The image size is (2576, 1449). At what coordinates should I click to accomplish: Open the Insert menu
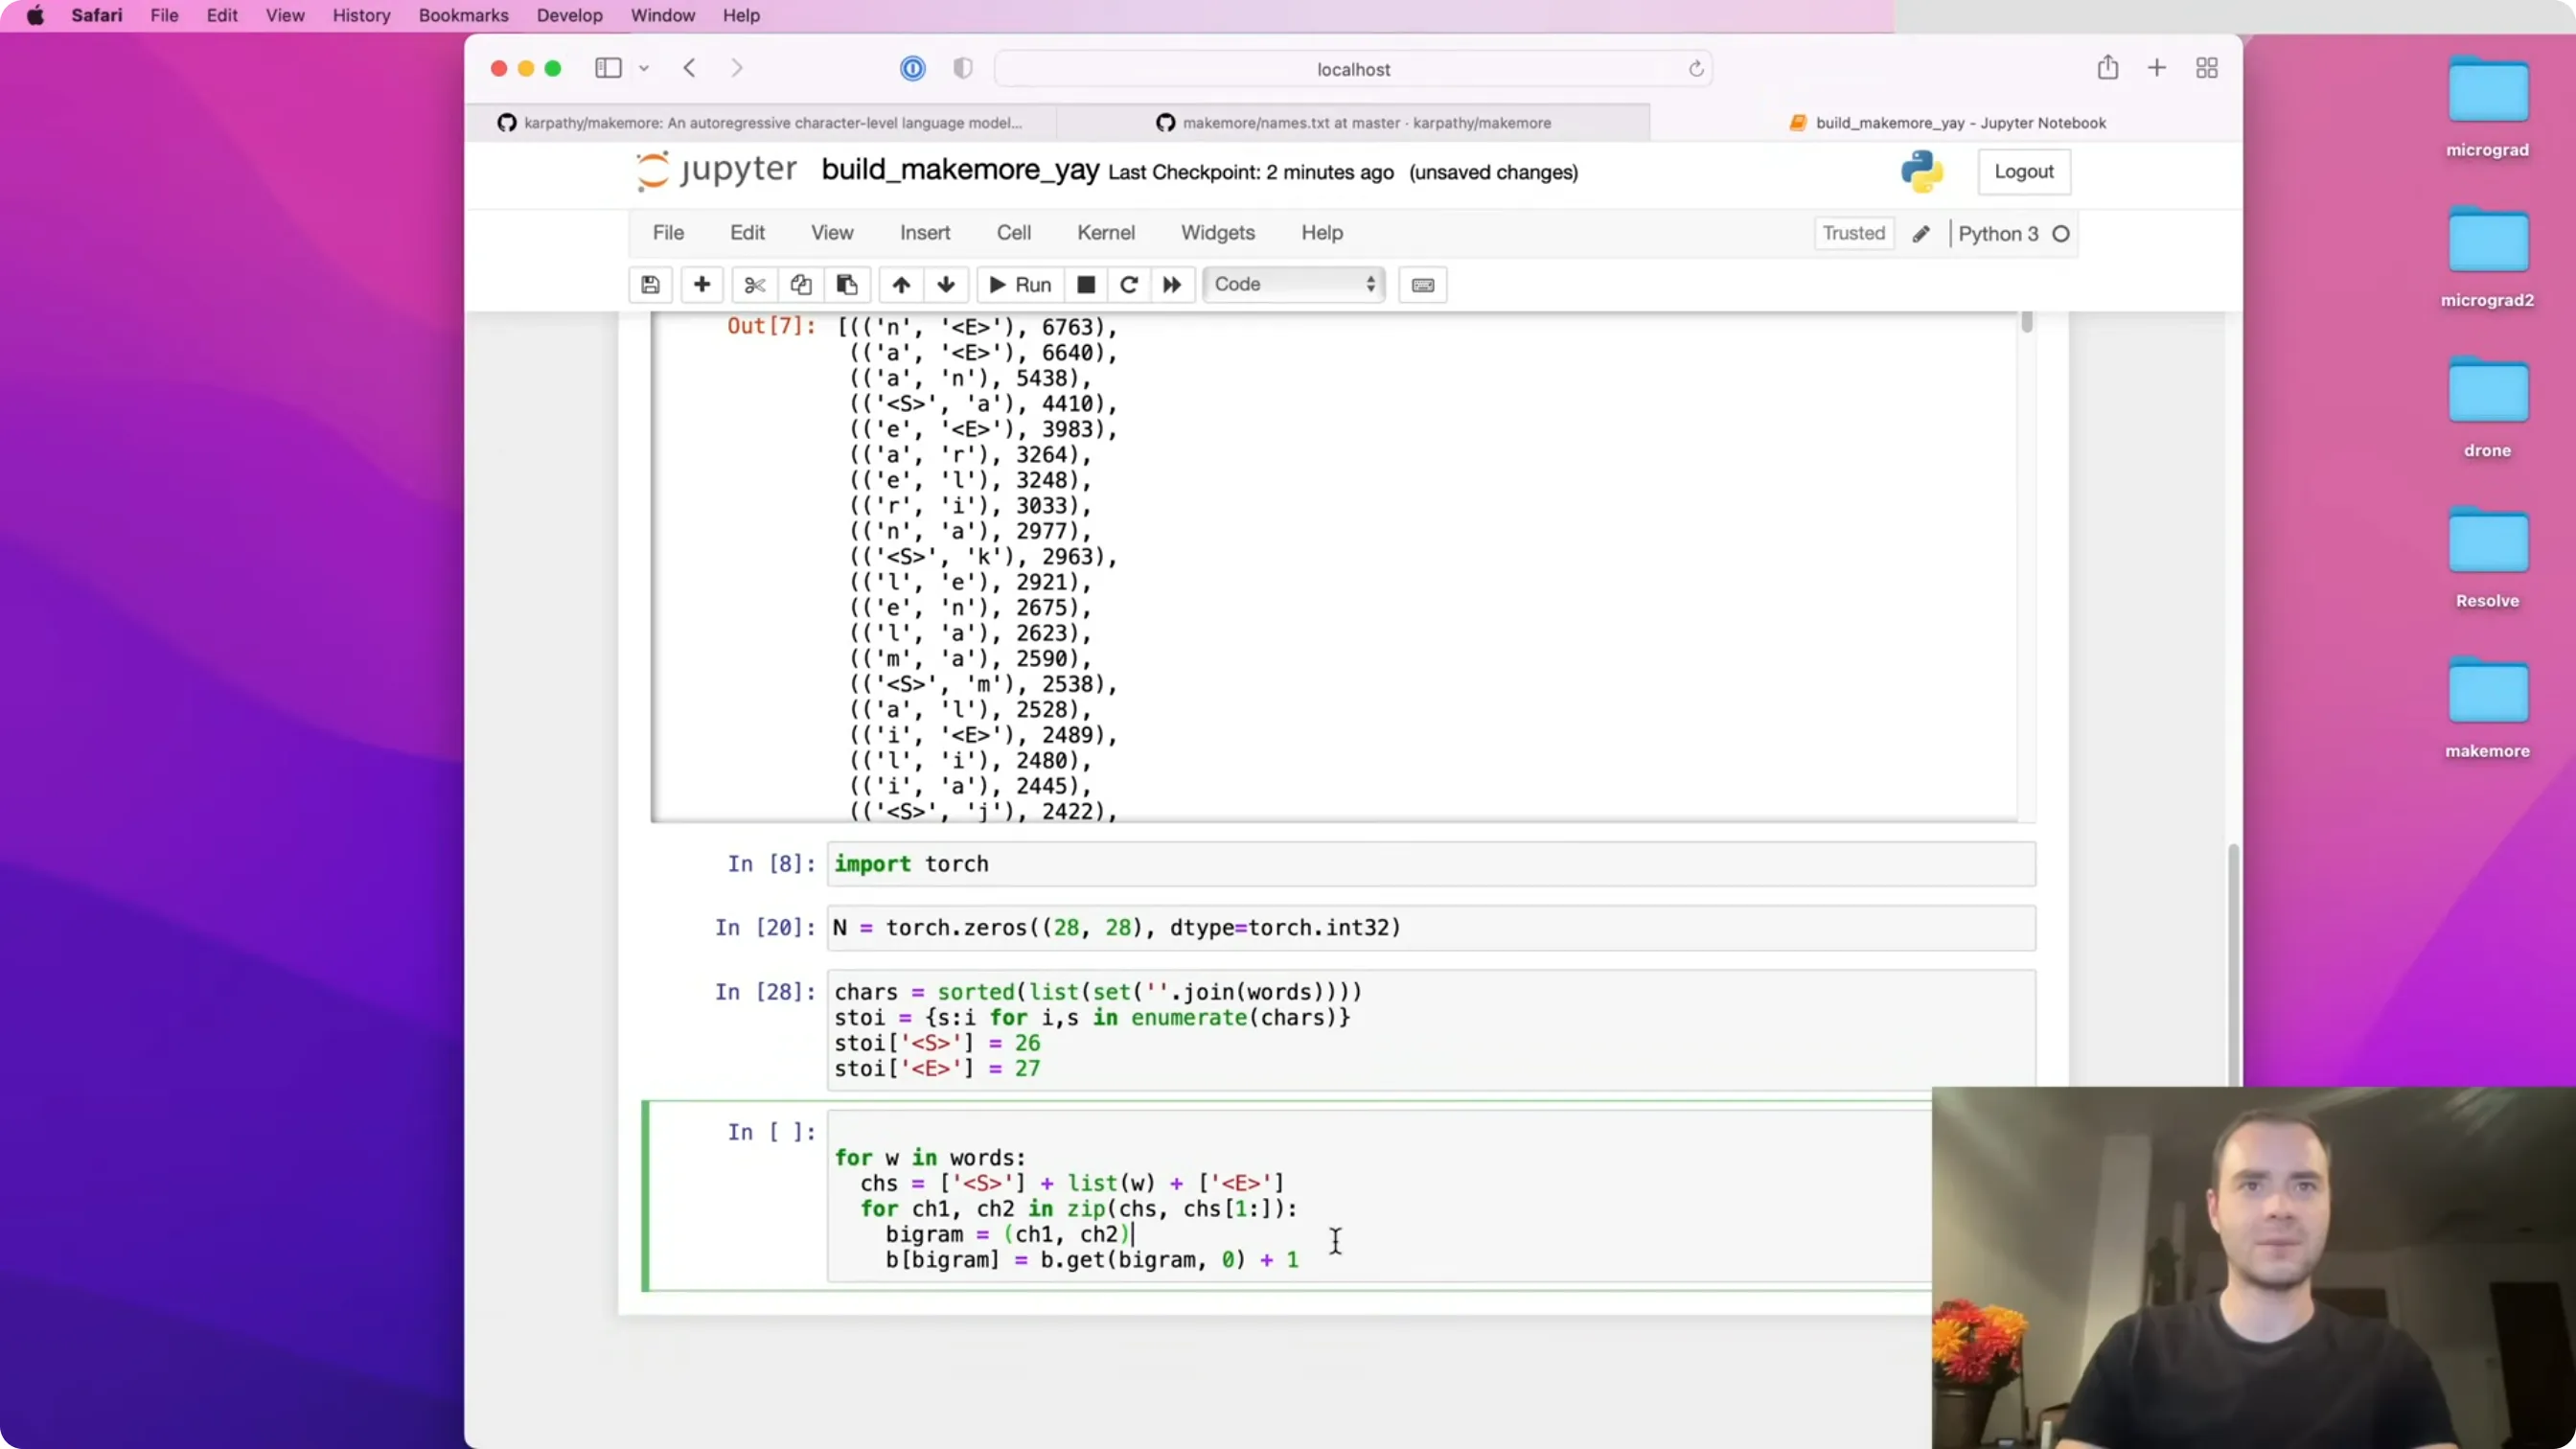click(x=924, y=233)
